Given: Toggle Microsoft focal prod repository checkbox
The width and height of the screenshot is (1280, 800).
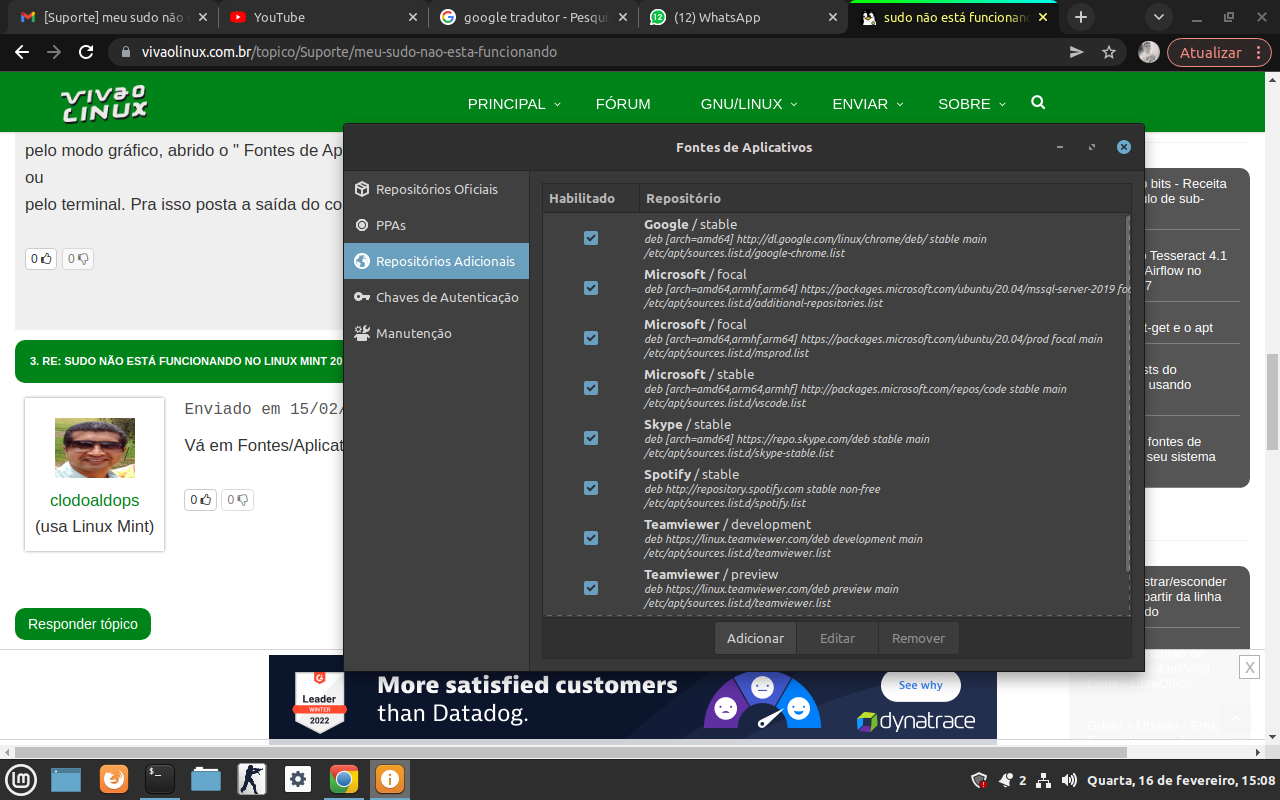Looking at the screenshot, I should tap(591, 338).
